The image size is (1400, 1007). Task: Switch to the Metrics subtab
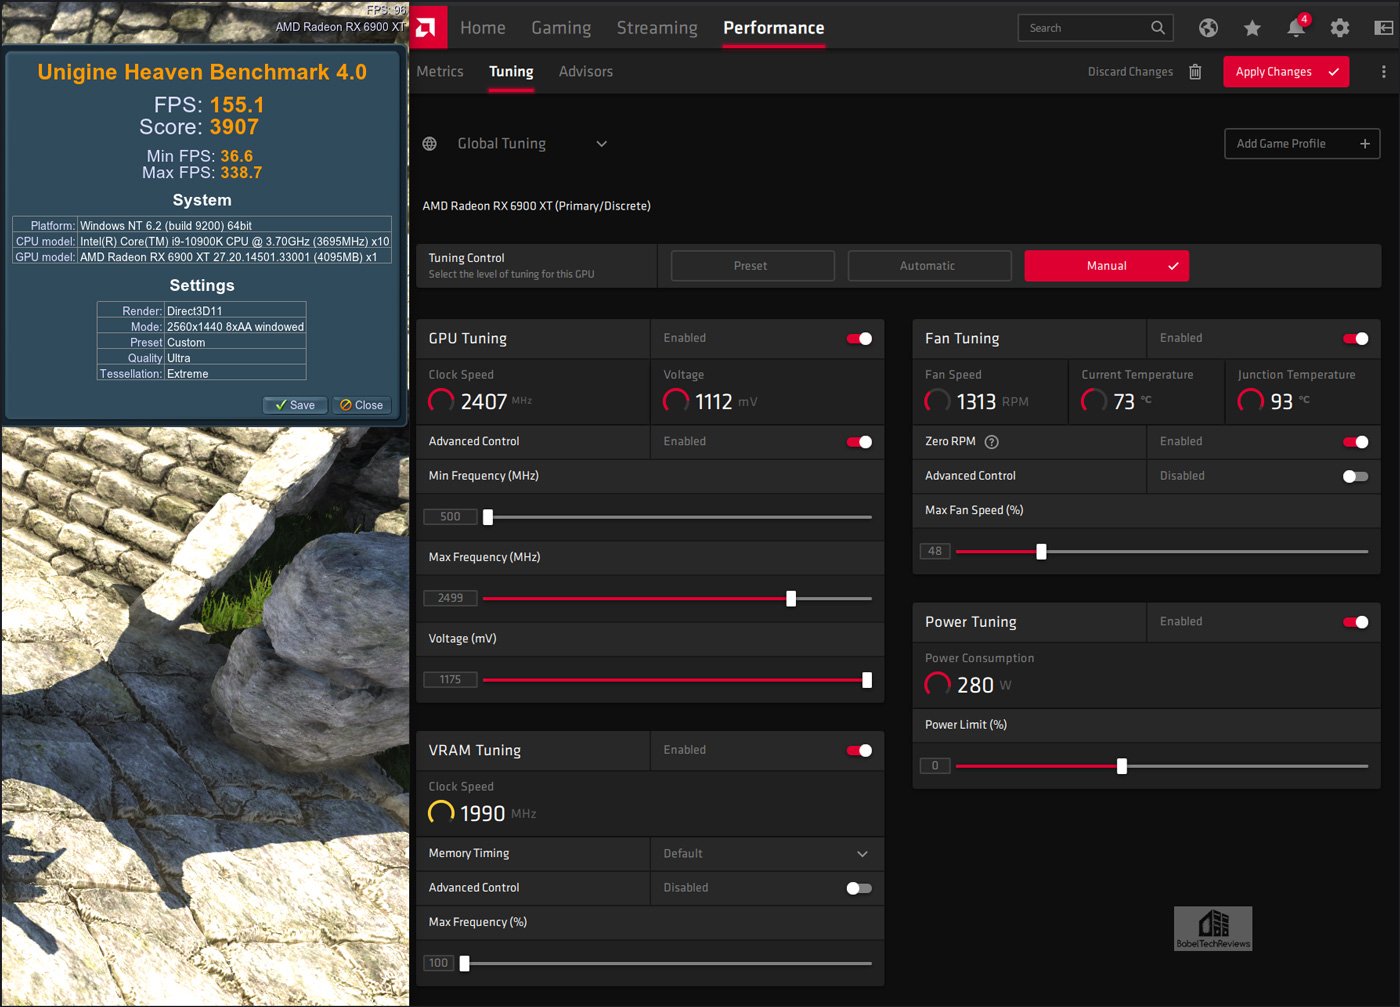click(440, 72)
